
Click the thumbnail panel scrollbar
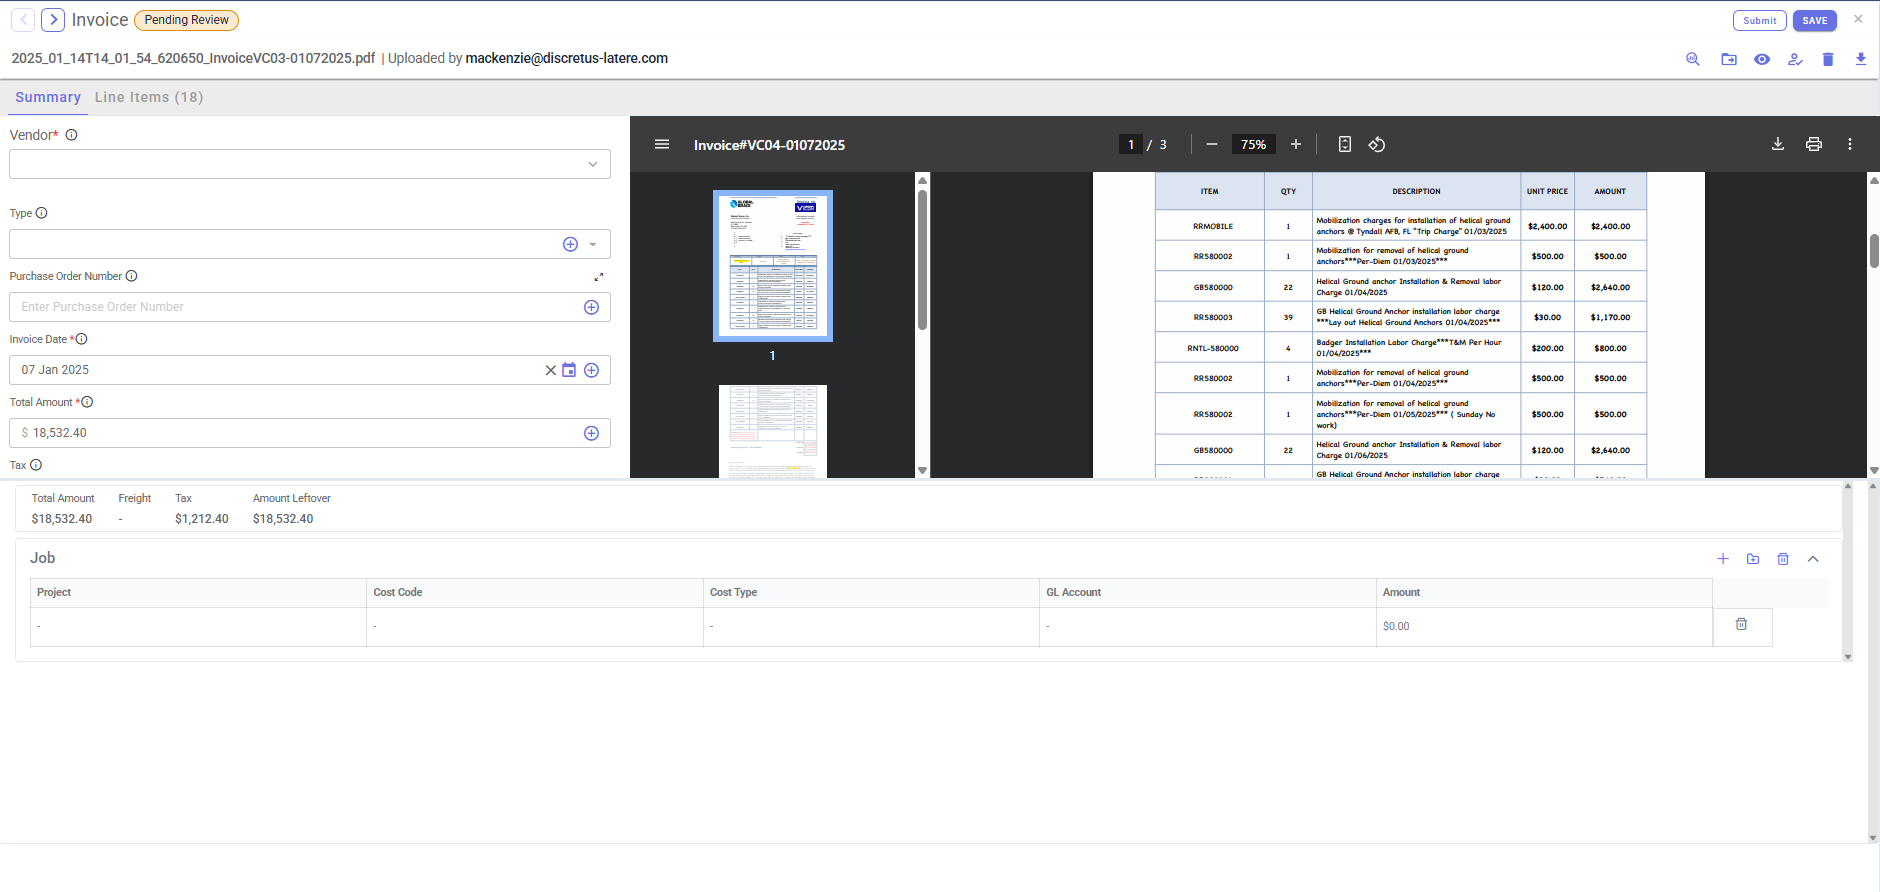[x=922, y=260]
